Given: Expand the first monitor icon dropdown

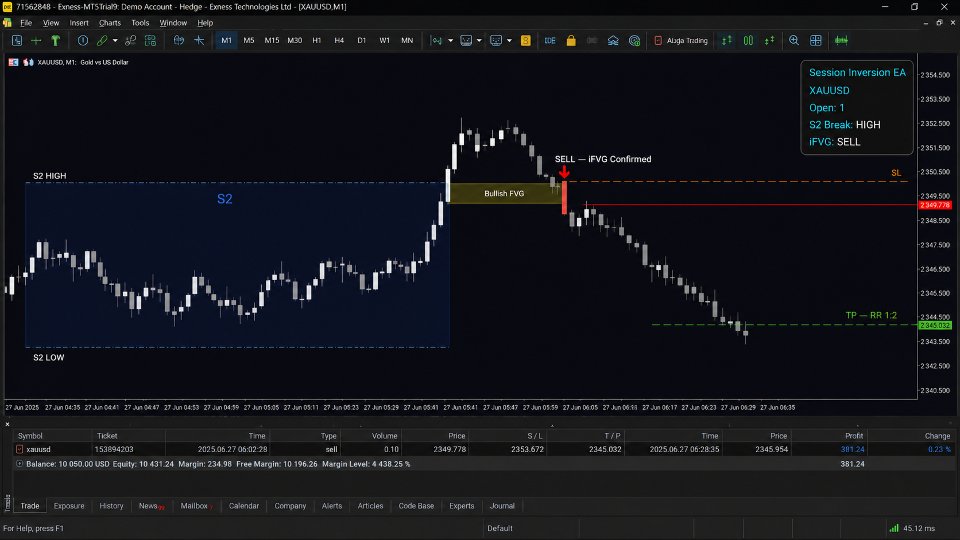Looking at the screenshot, I should (479, 40).
